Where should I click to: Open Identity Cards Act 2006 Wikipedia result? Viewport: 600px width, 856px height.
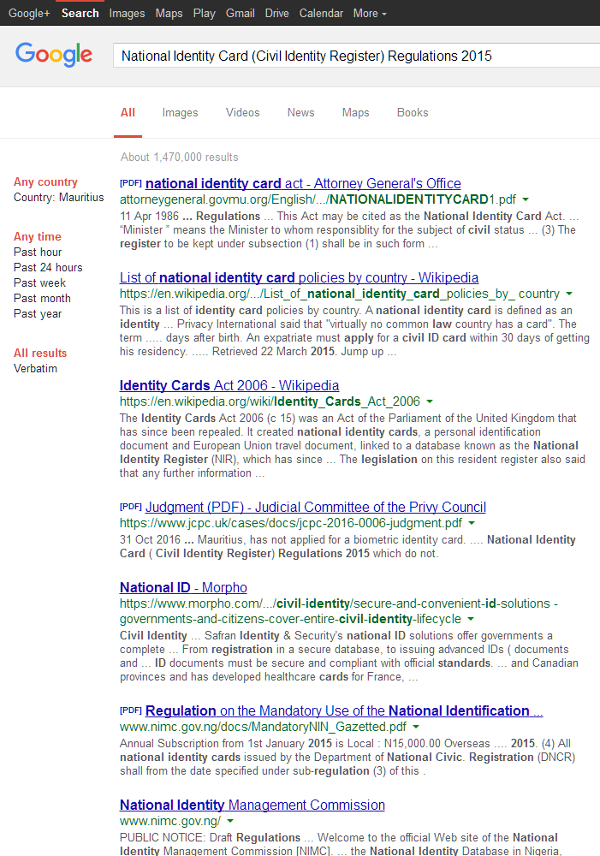(x=229, y=386)
